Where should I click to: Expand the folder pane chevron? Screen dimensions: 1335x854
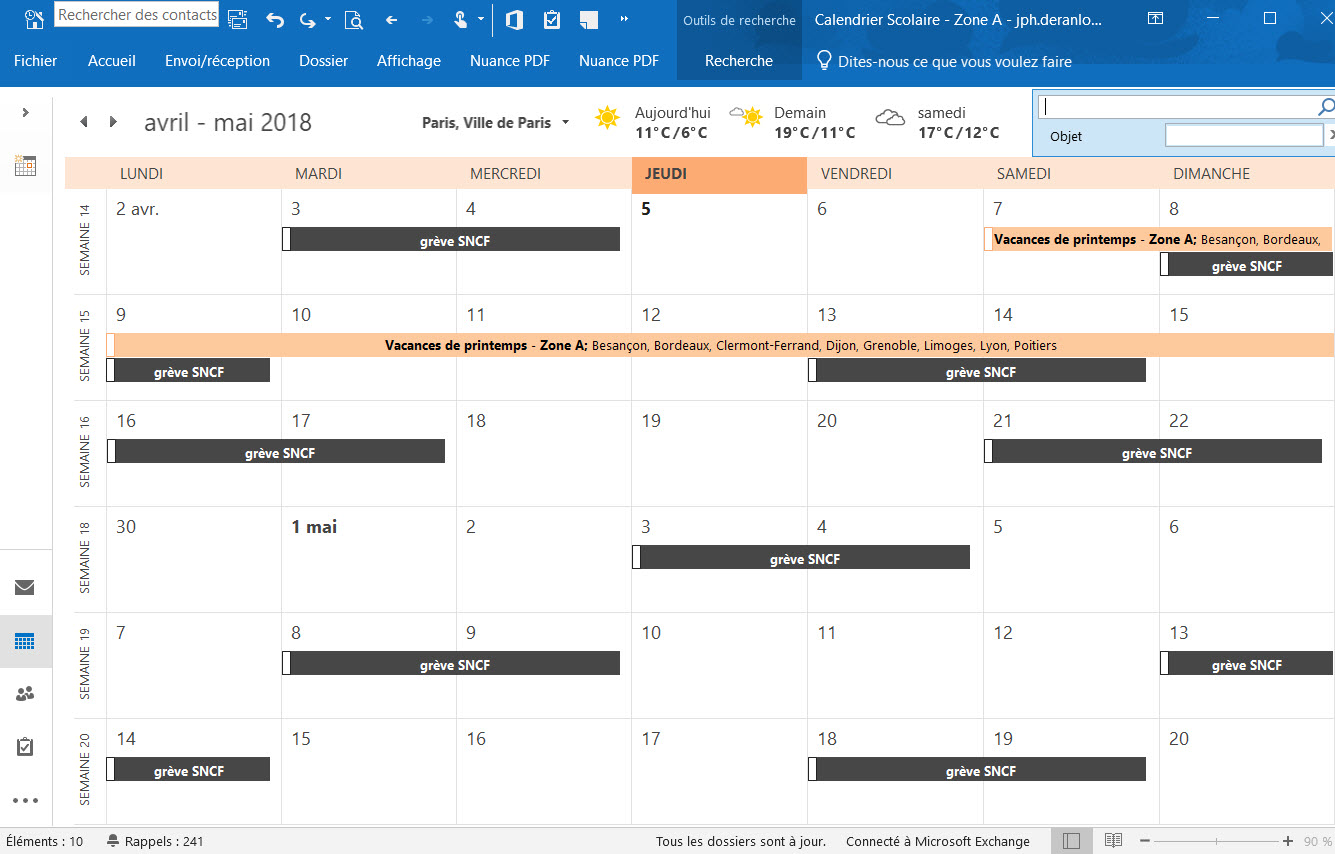click(x=25, y=113)
